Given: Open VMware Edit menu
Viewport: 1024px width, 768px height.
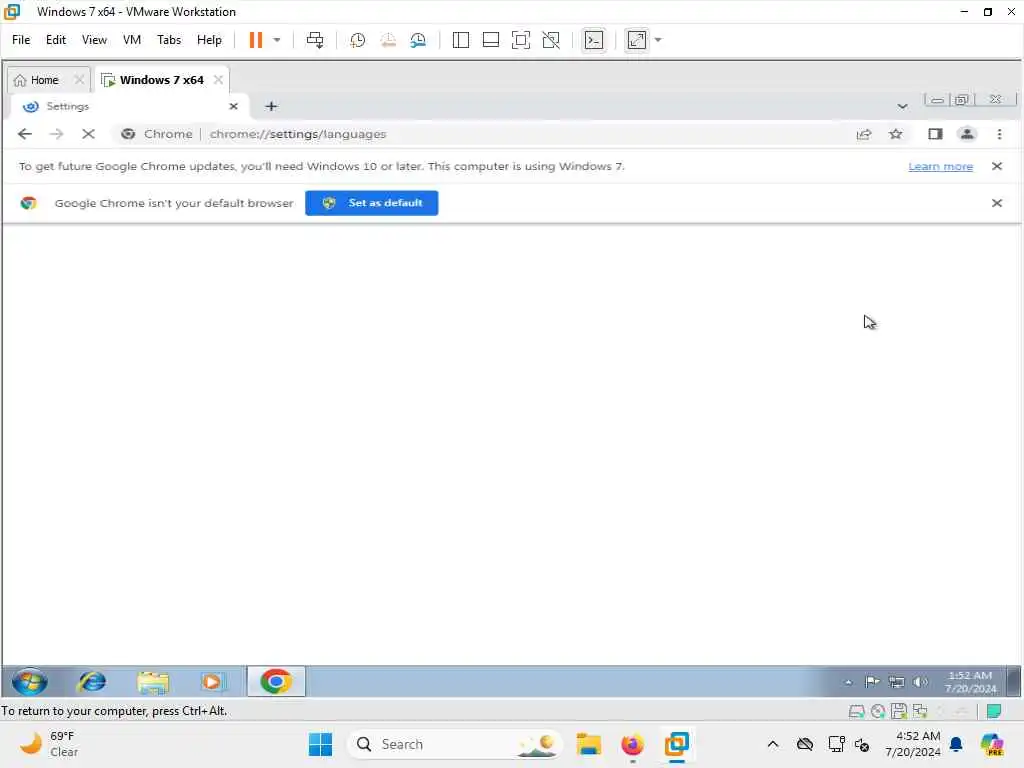Looking at the screenshot, I should tap(56, 40).
